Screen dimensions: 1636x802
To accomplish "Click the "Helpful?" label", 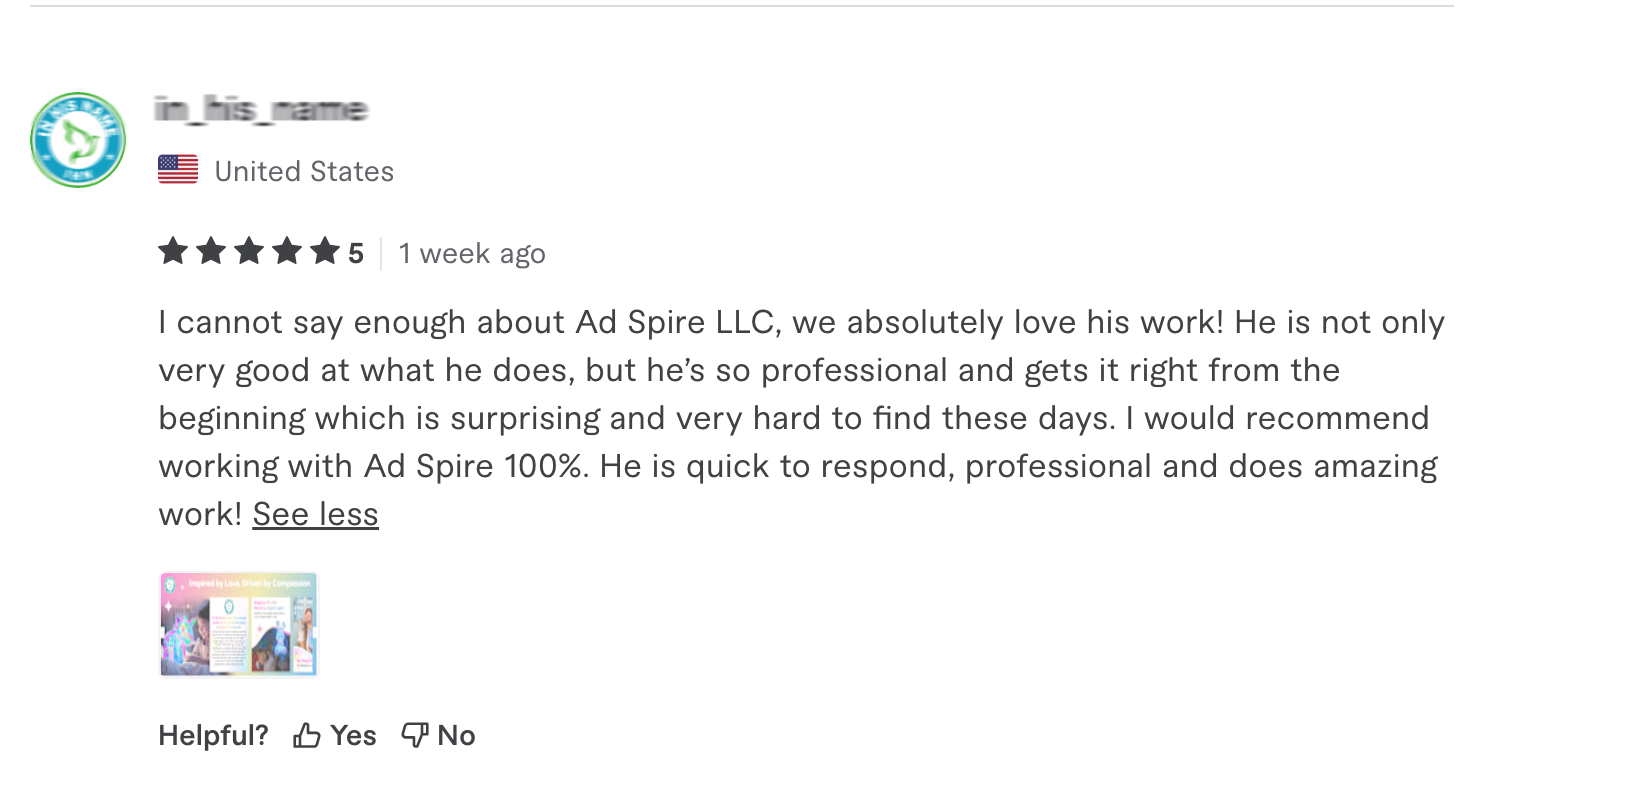I will (x=213, y=736).
